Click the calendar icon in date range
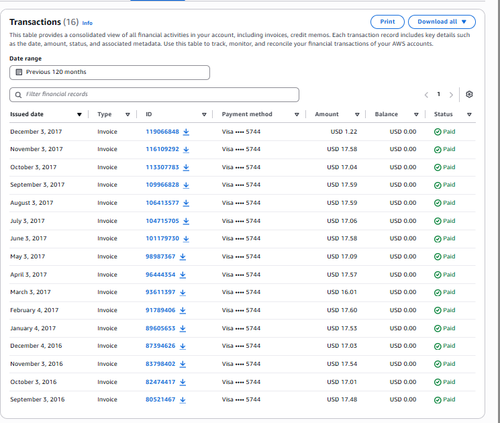500x423 pixels. [19, 72]
